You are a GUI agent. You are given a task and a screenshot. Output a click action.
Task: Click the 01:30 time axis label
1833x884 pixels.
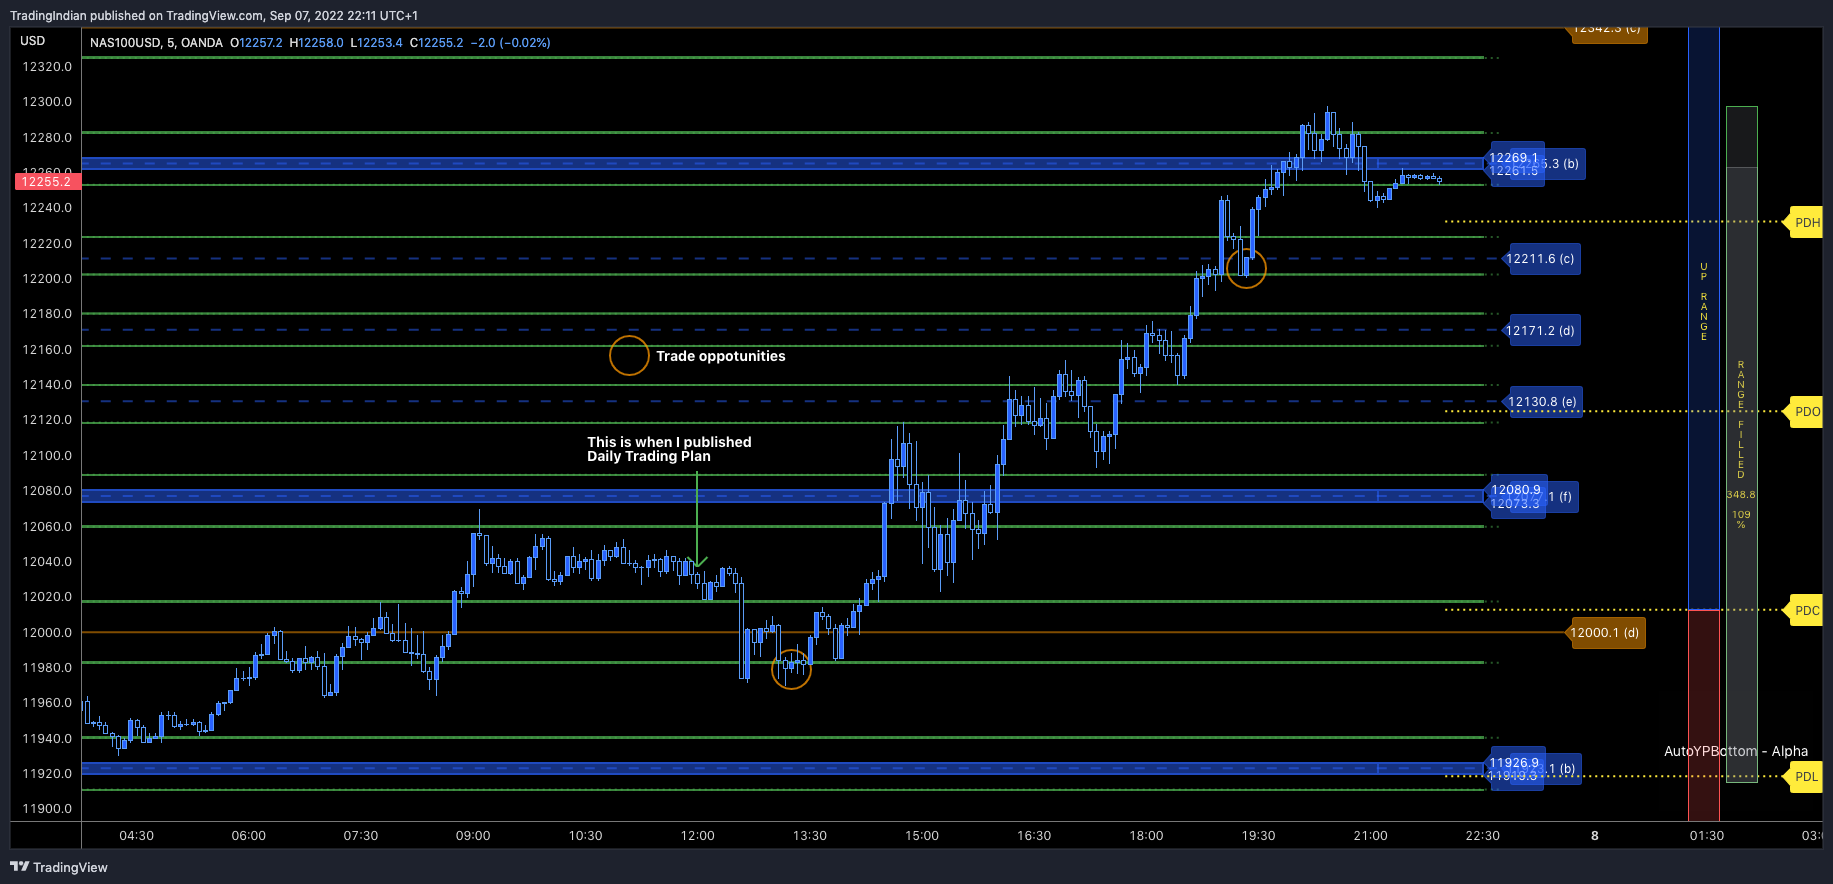(1707, 836)
